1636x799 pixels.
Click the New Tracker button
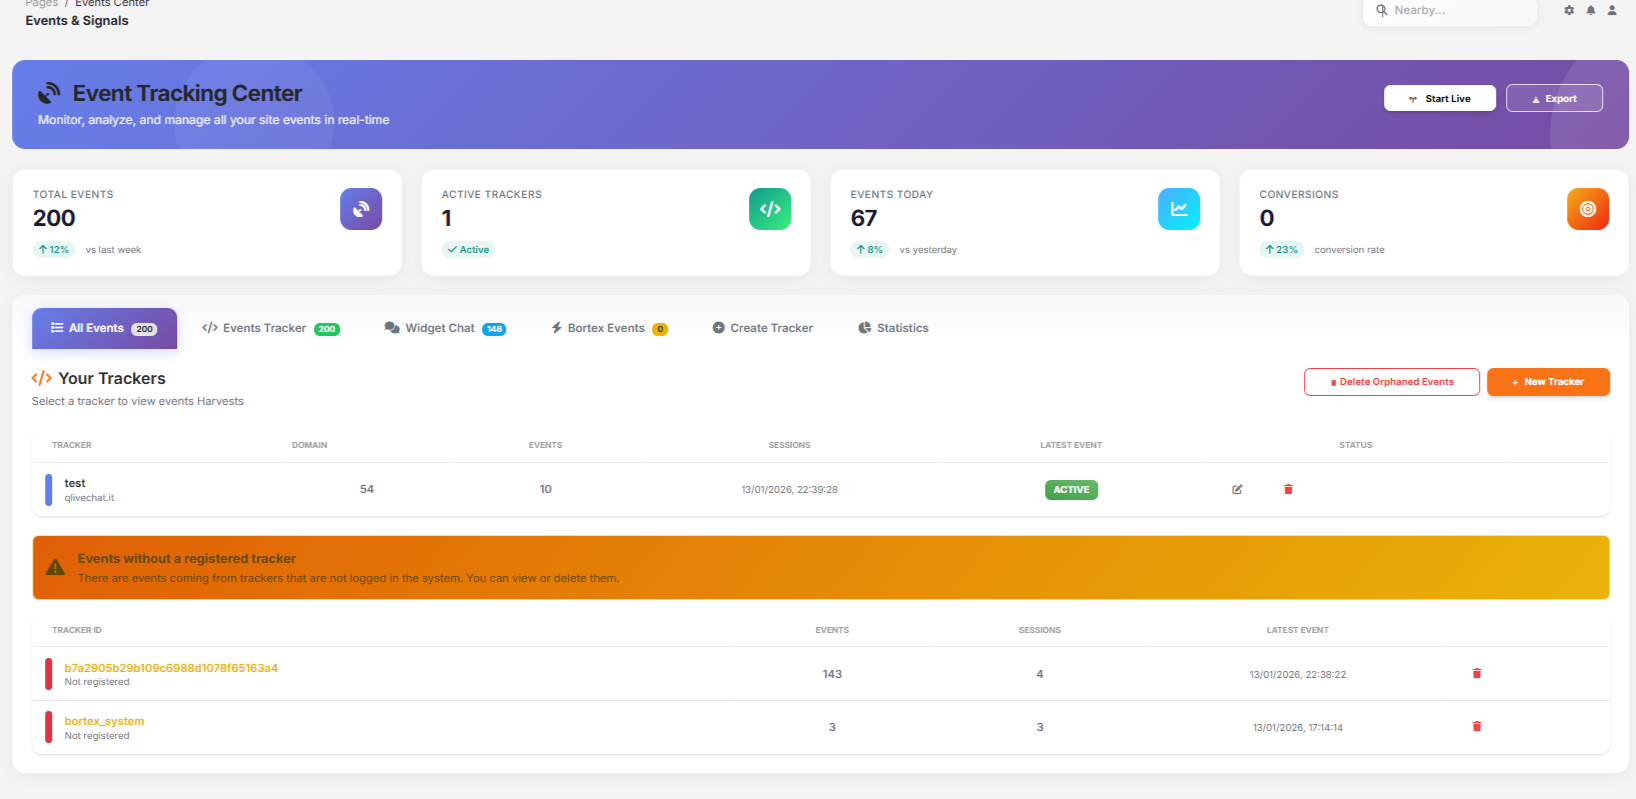tap(1547, 382)
